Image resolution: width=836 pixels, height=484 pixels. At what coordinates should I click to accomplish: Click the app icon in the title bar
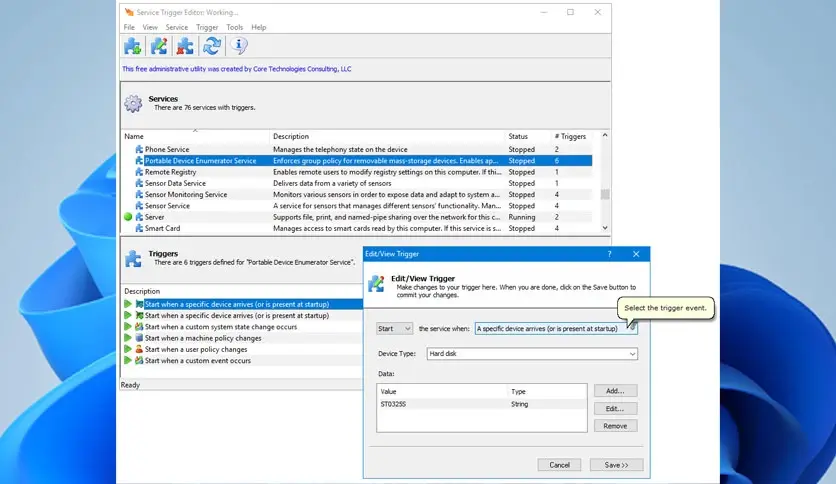[129, 12]
